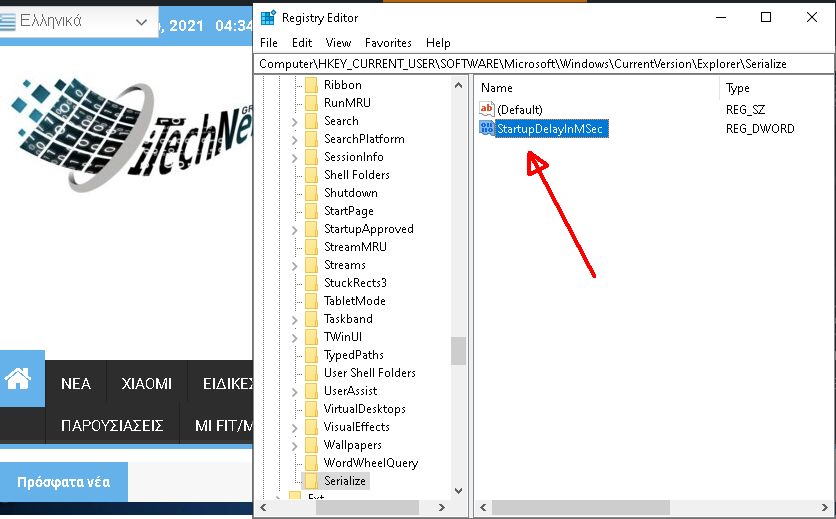Expand the StartupApproved key

(x=295, y=230)
